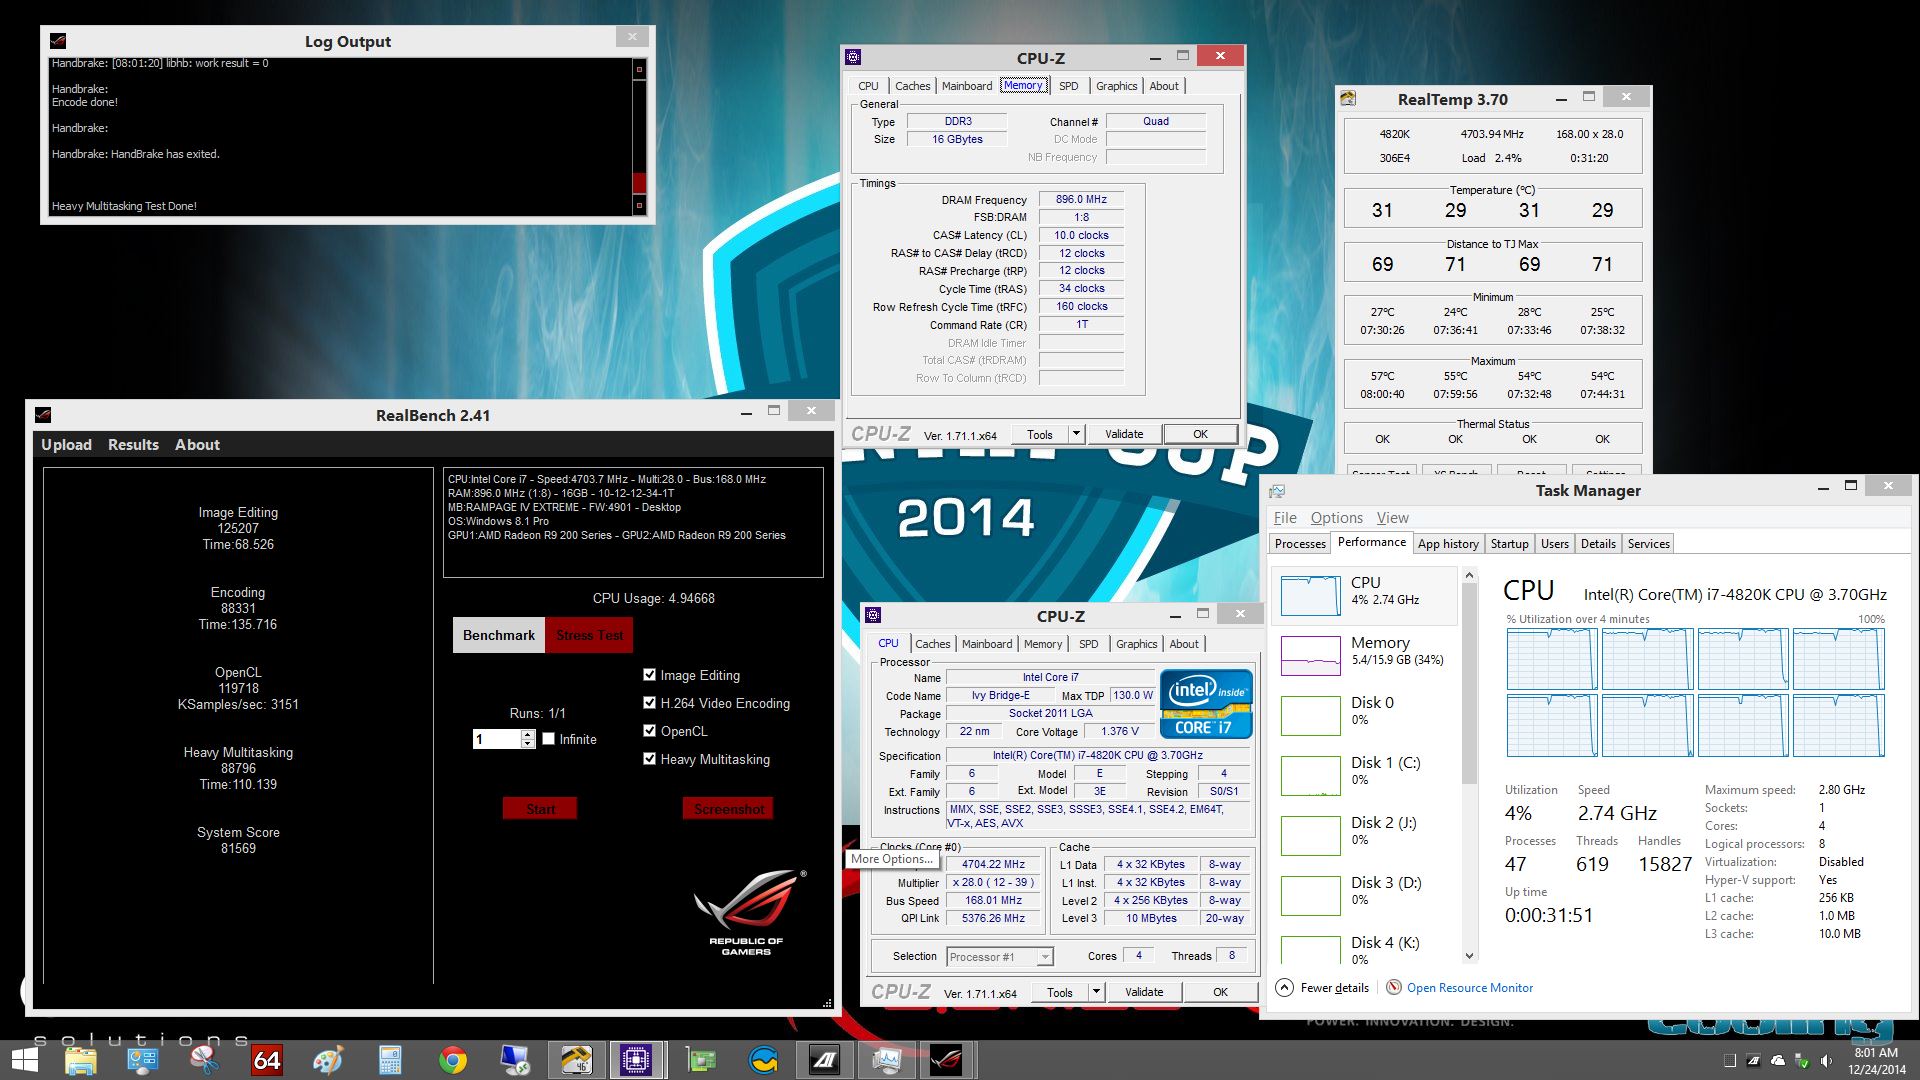
Task: Click Task Manager title bar icon
Action: pos(1277,490)
